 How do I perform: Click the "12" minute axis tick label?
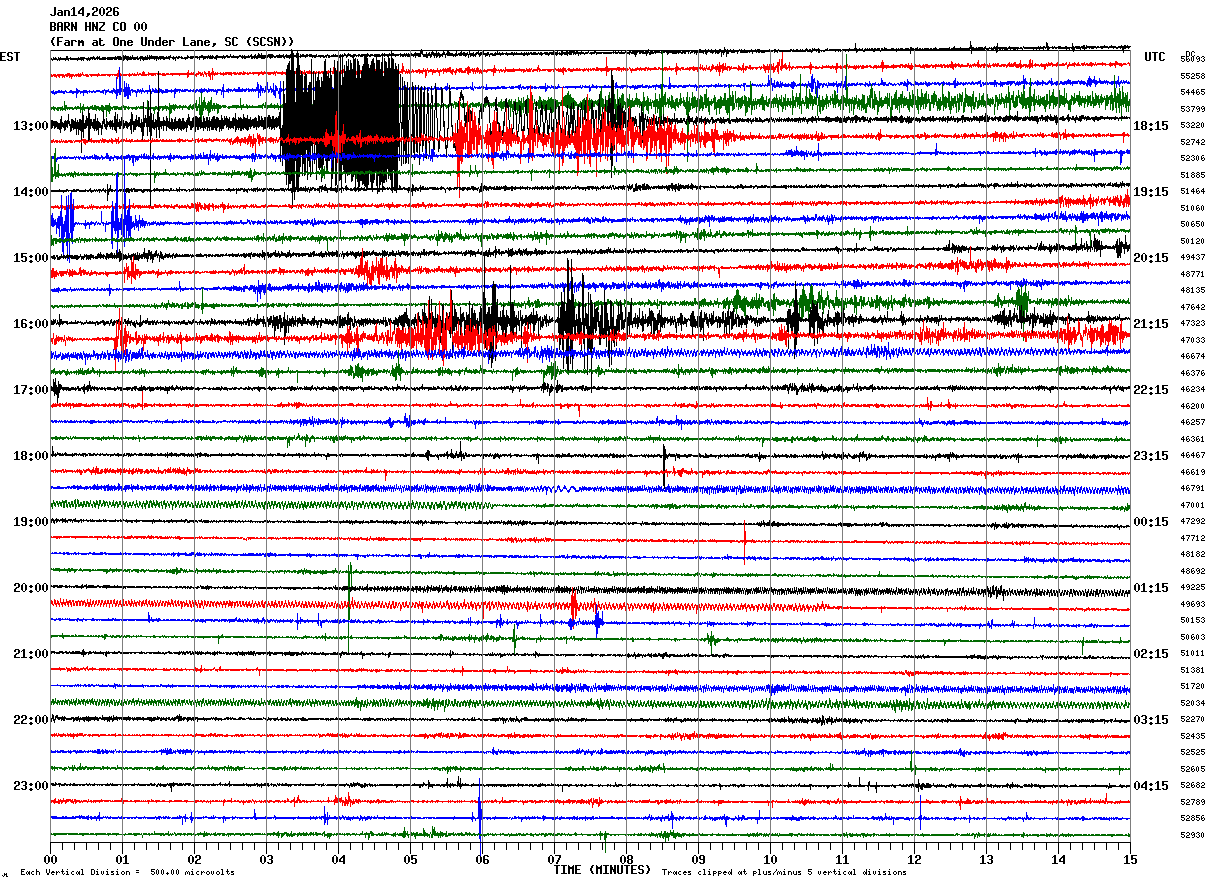point(914,859)
